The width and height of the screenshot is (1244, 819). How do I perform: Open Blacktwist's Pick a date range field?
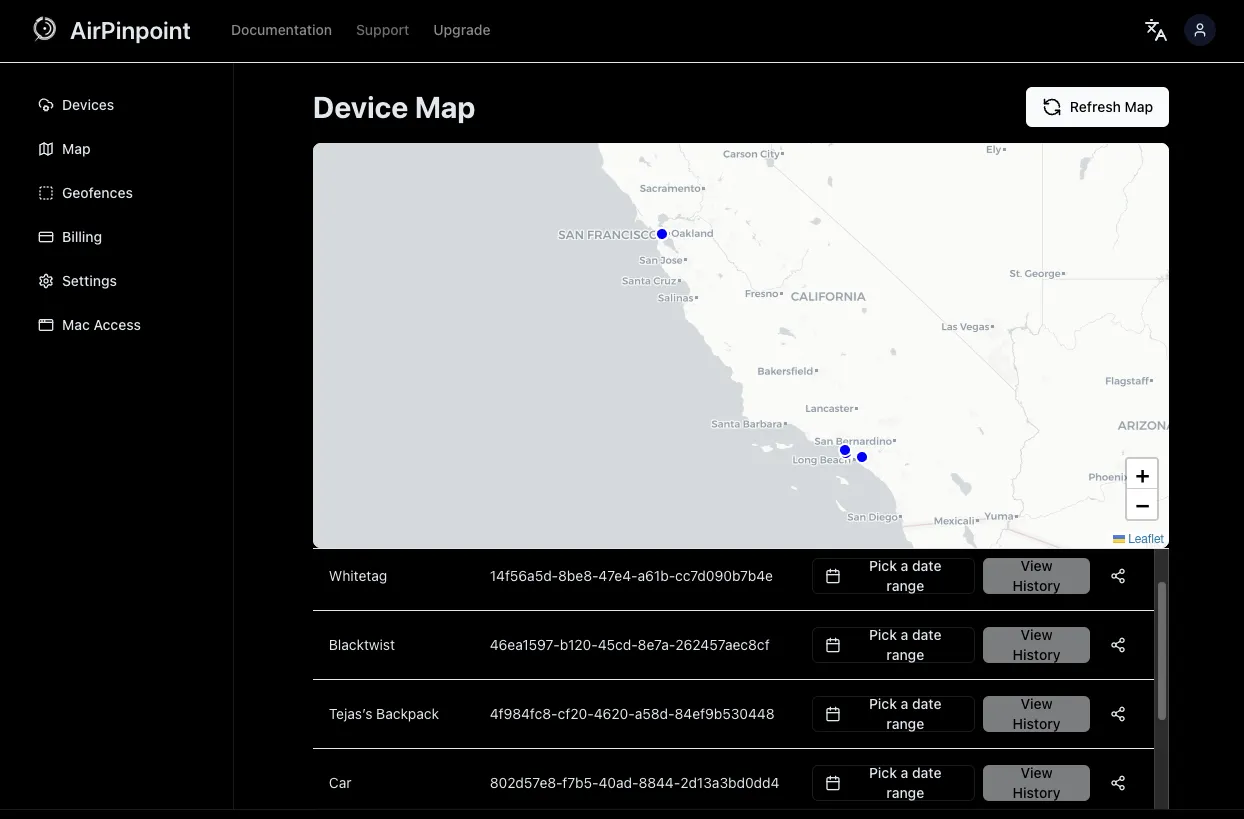point(893,645)
